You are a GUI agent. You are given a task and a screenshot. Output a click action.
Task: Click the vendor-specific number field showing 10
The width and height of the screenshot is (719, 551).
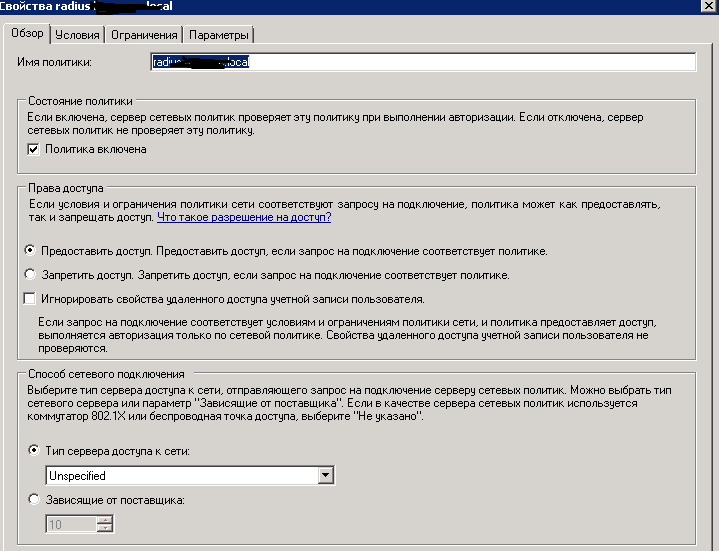click(72, 524)
